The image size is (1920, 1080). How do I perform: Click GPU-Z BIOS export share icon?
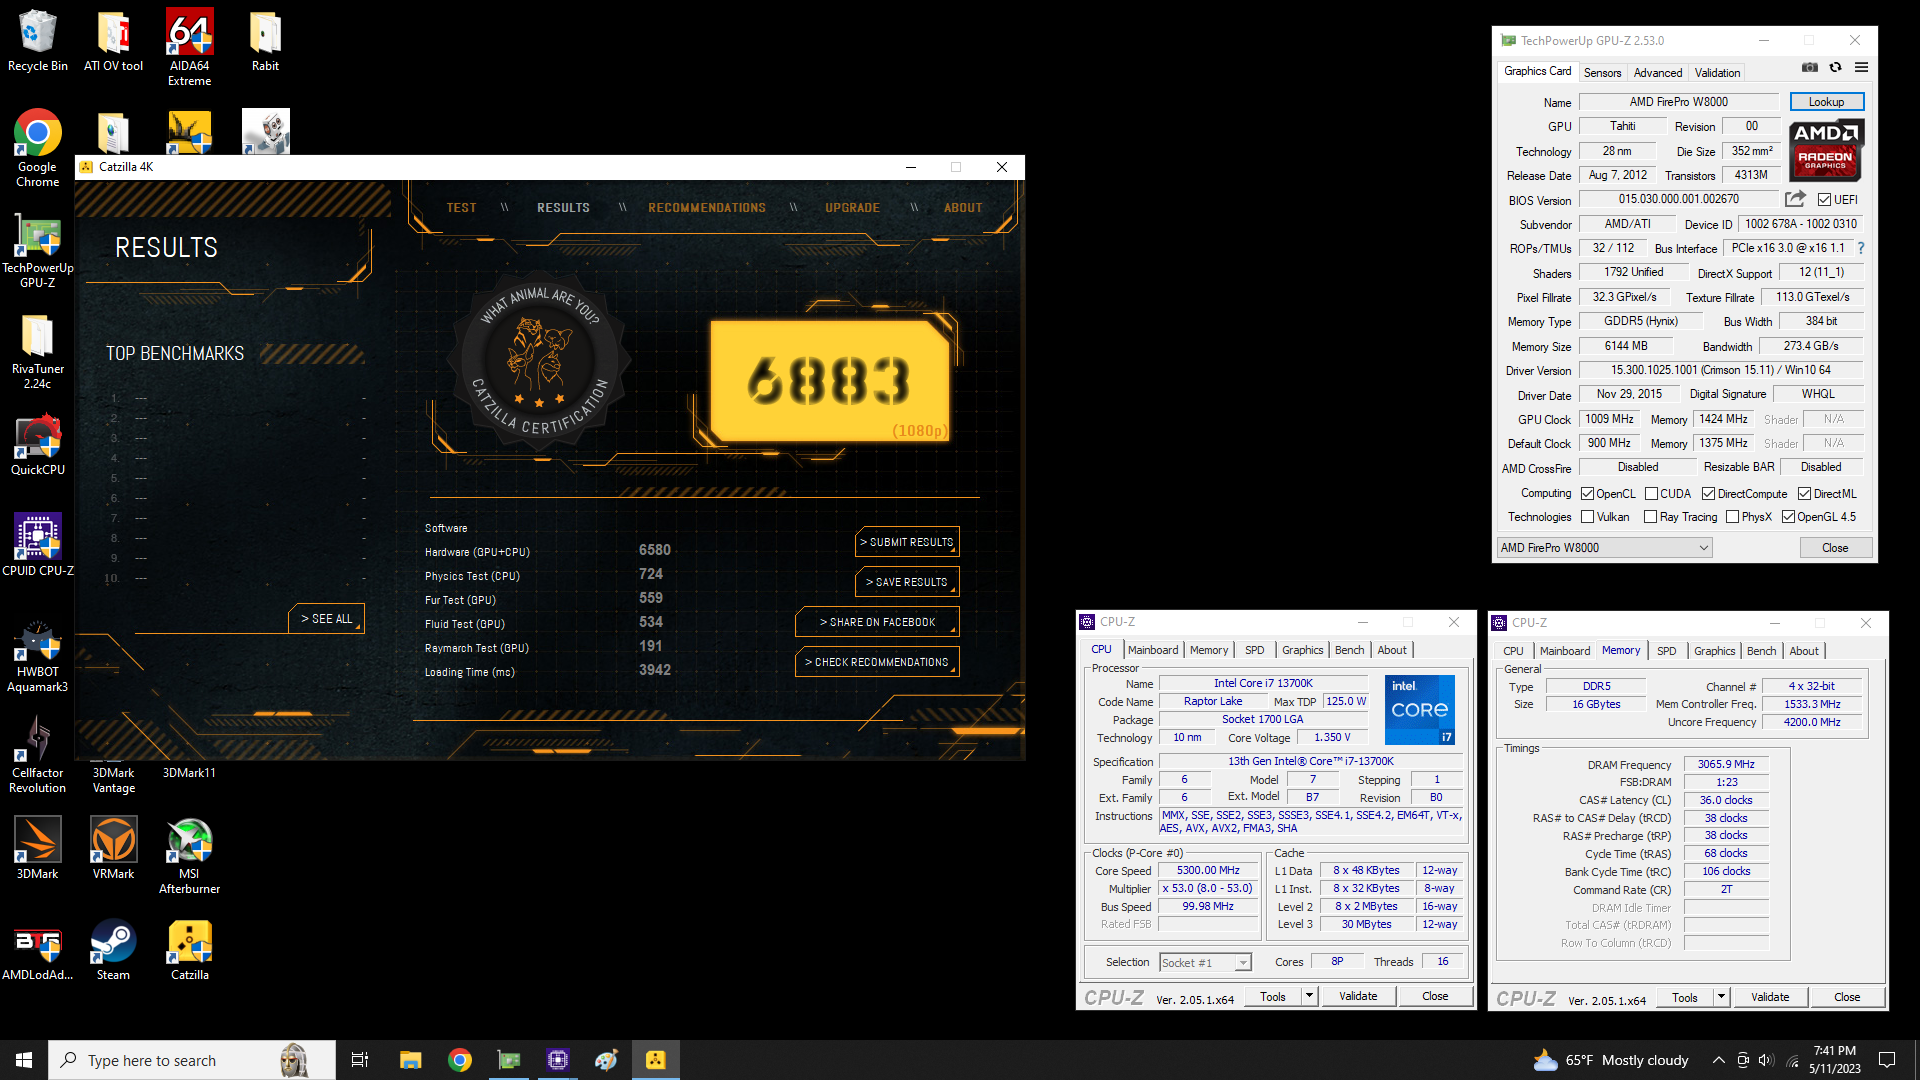pos(1795,199)
